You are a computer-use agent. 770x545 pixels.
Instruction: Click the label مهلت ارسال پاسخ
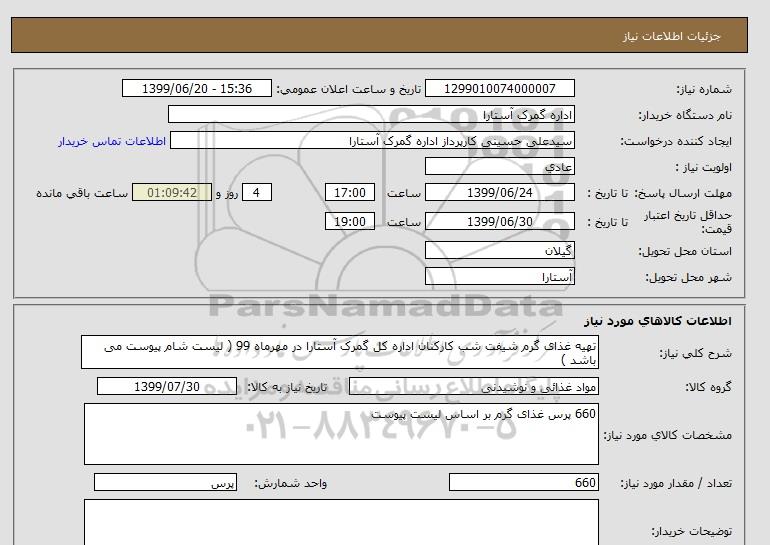point(684,193)
